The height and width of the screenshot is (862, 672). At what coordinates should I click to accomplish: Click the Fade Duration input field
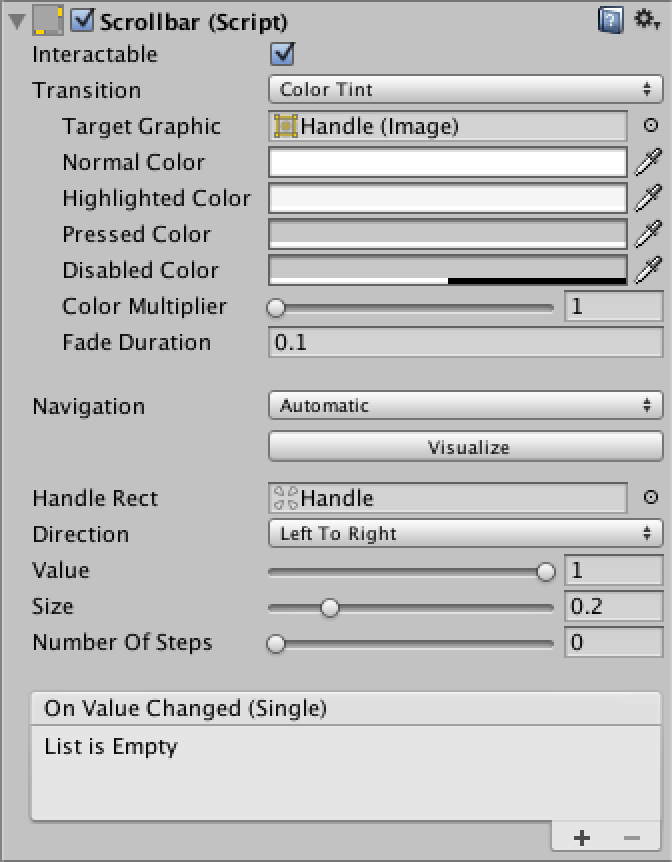coord(465,342)
